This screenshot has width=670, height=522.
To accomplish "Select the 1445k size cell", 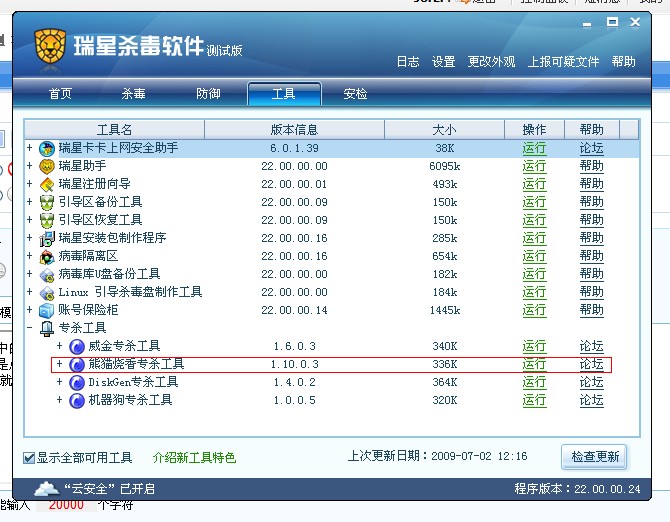I will 445,310.
